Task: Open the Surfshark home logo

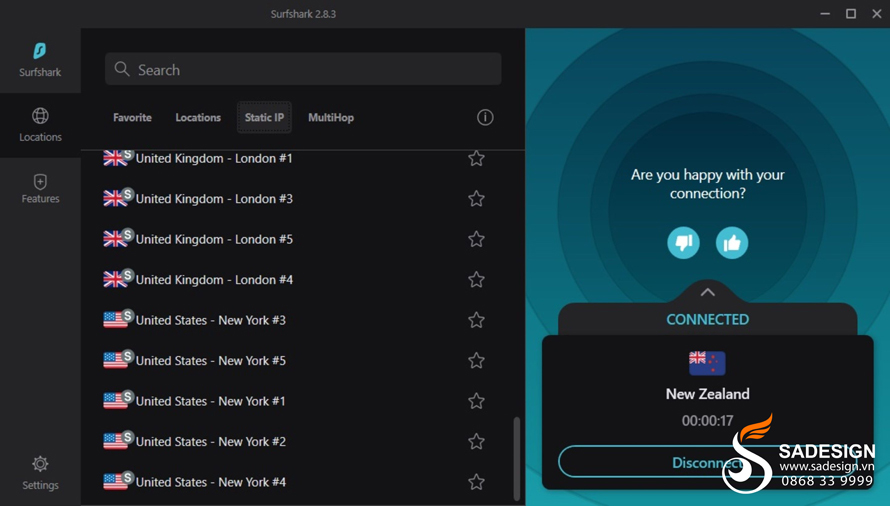Action: pos(40,60)
